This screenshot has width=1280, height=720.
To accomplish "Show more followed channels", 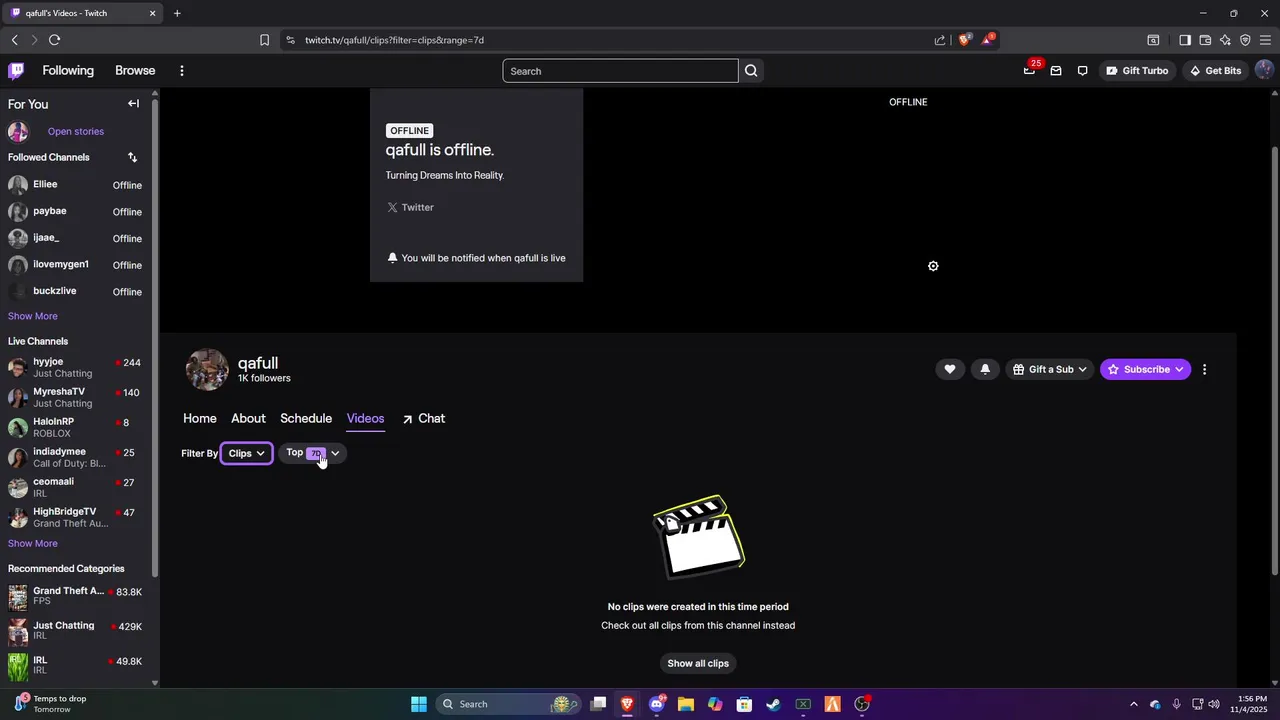I will coord(33,316).
